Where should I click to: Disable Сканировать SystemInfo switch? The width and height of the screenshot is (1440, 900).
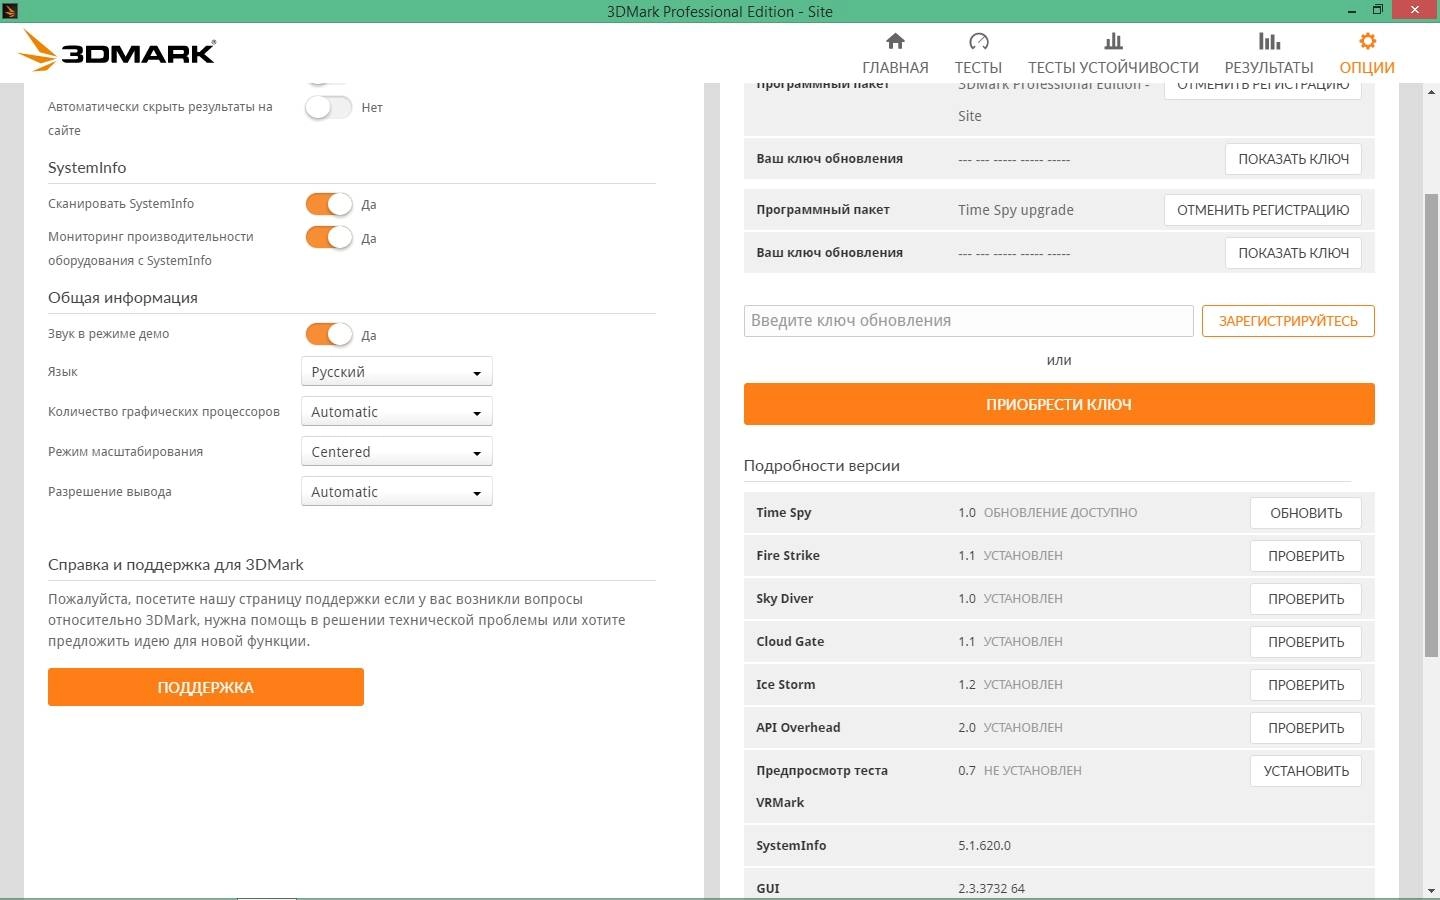[x=329, y=204]
